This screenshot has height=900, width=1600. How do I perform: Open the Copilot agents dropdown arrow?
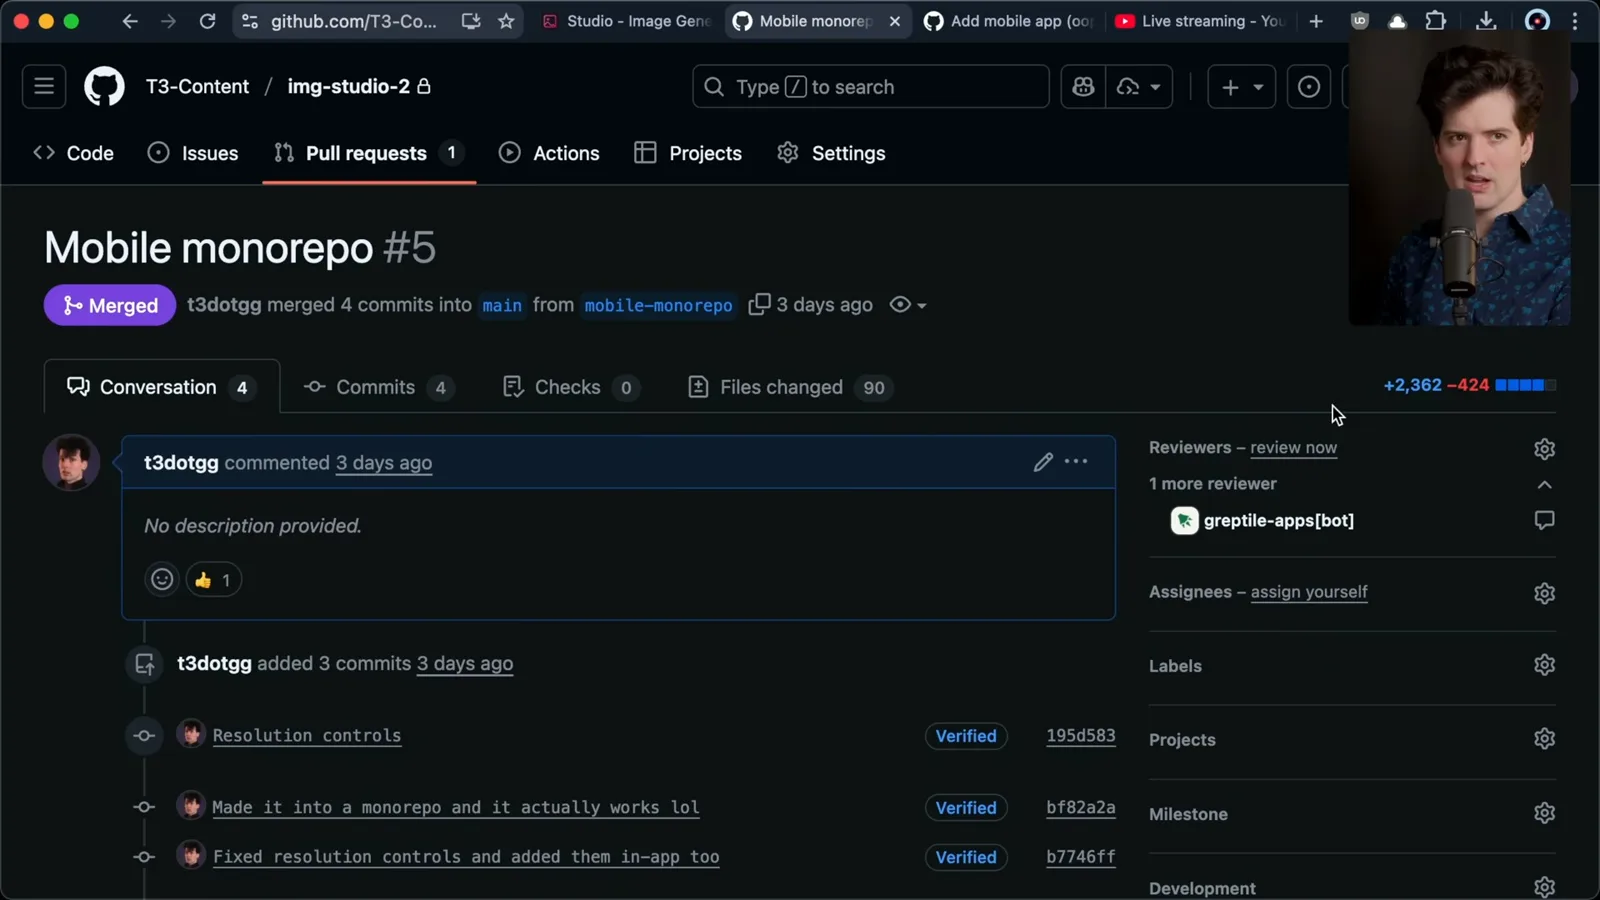click(1155, 87)
